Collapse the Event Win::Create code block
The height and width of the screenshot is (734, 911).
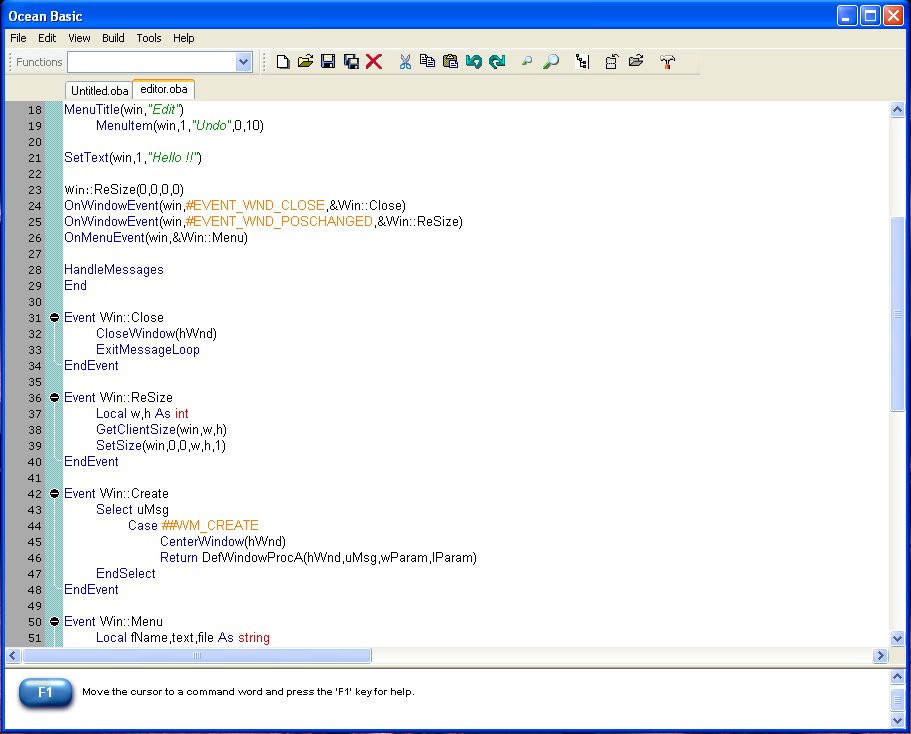pyautogui.click(x=55, y=493)
